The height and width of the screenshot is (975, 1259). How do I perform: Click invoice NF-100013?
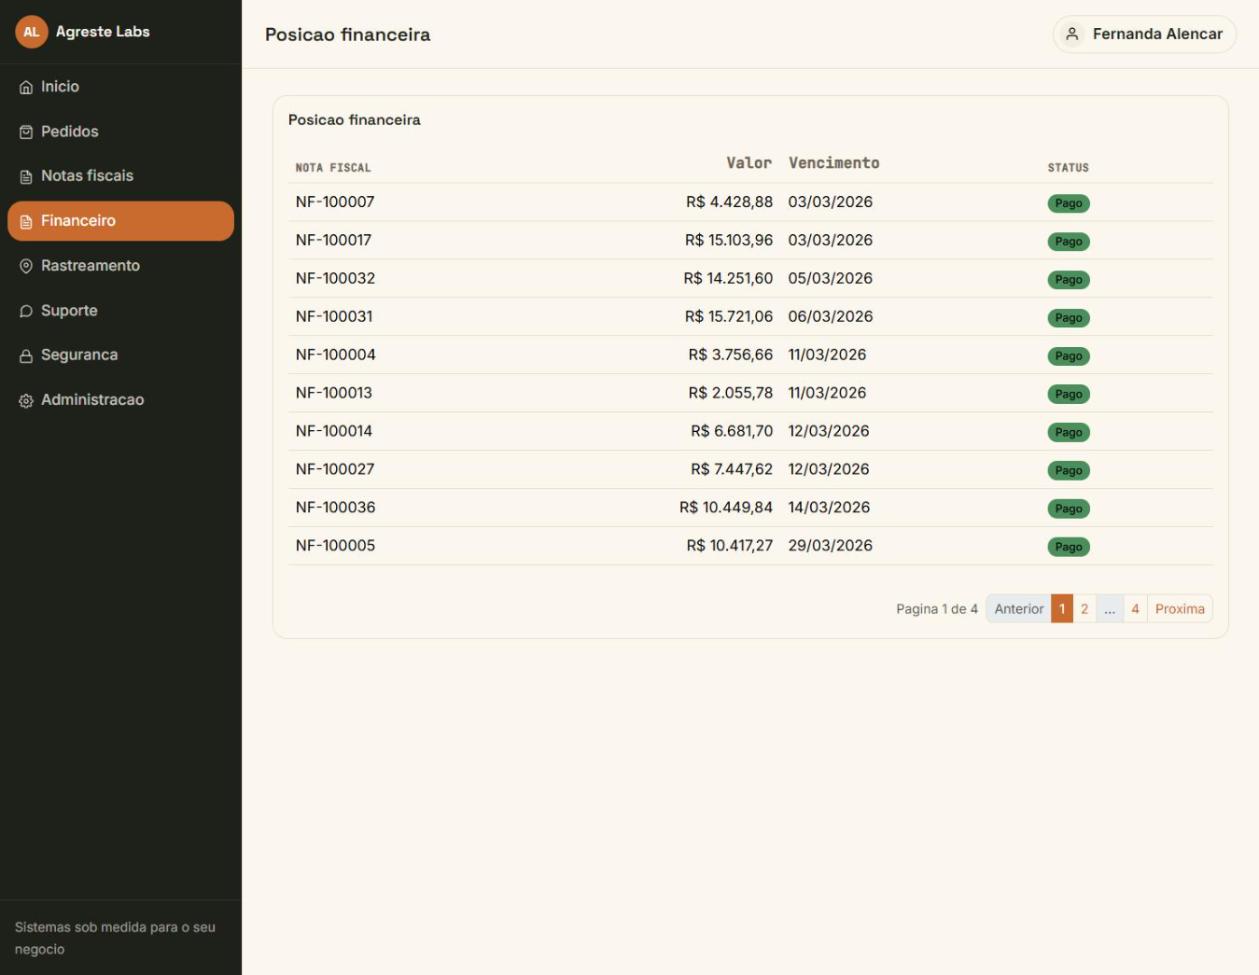coord(334,393)
